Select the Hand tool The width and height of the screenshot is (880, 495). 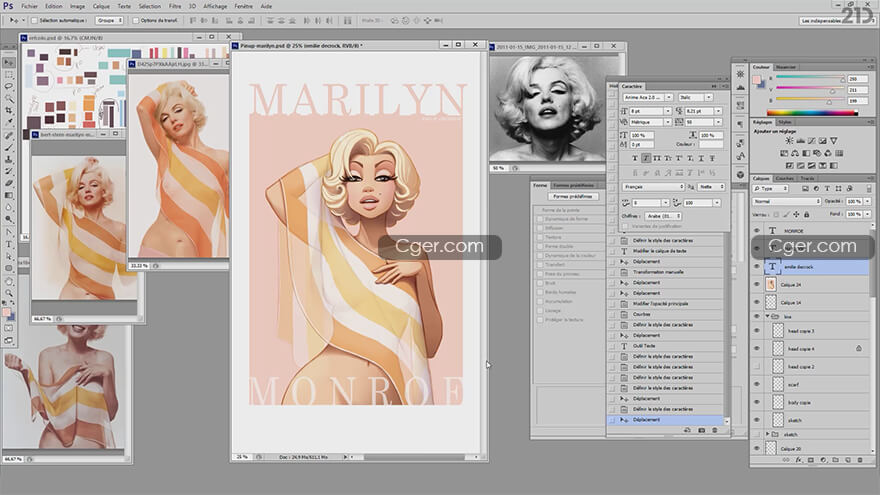click(x=8, y=282)
